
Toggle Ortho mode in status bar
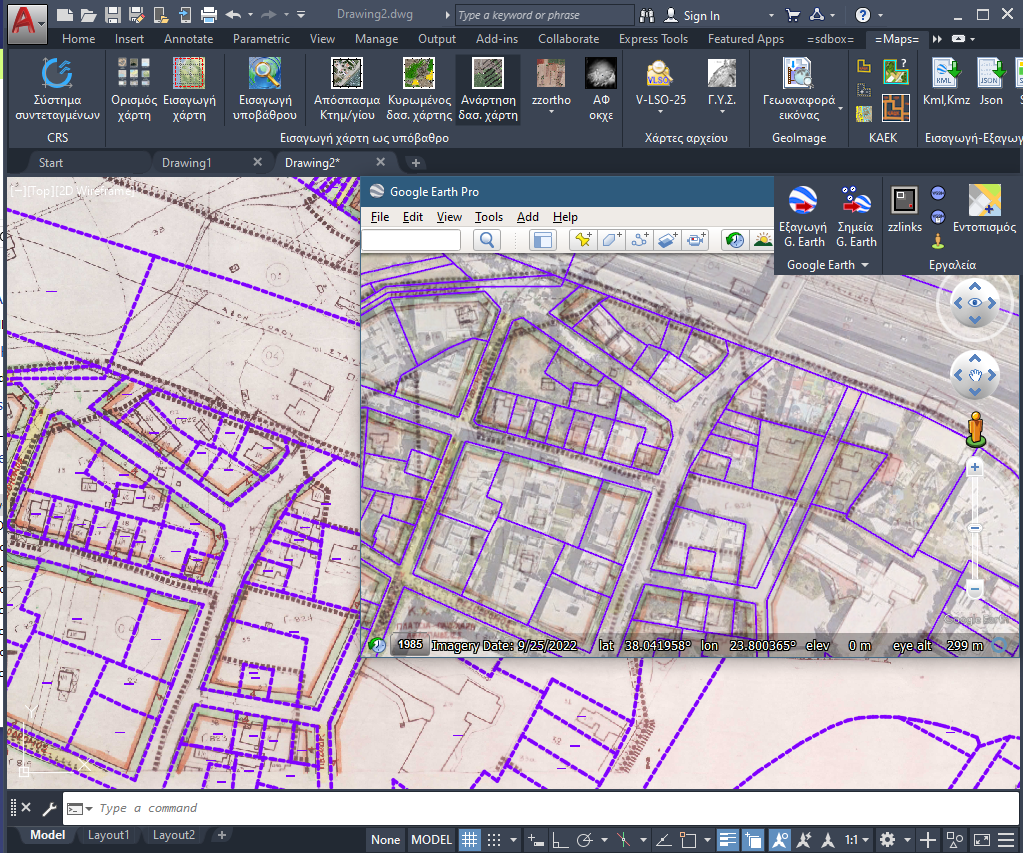[x=560, y=840]
